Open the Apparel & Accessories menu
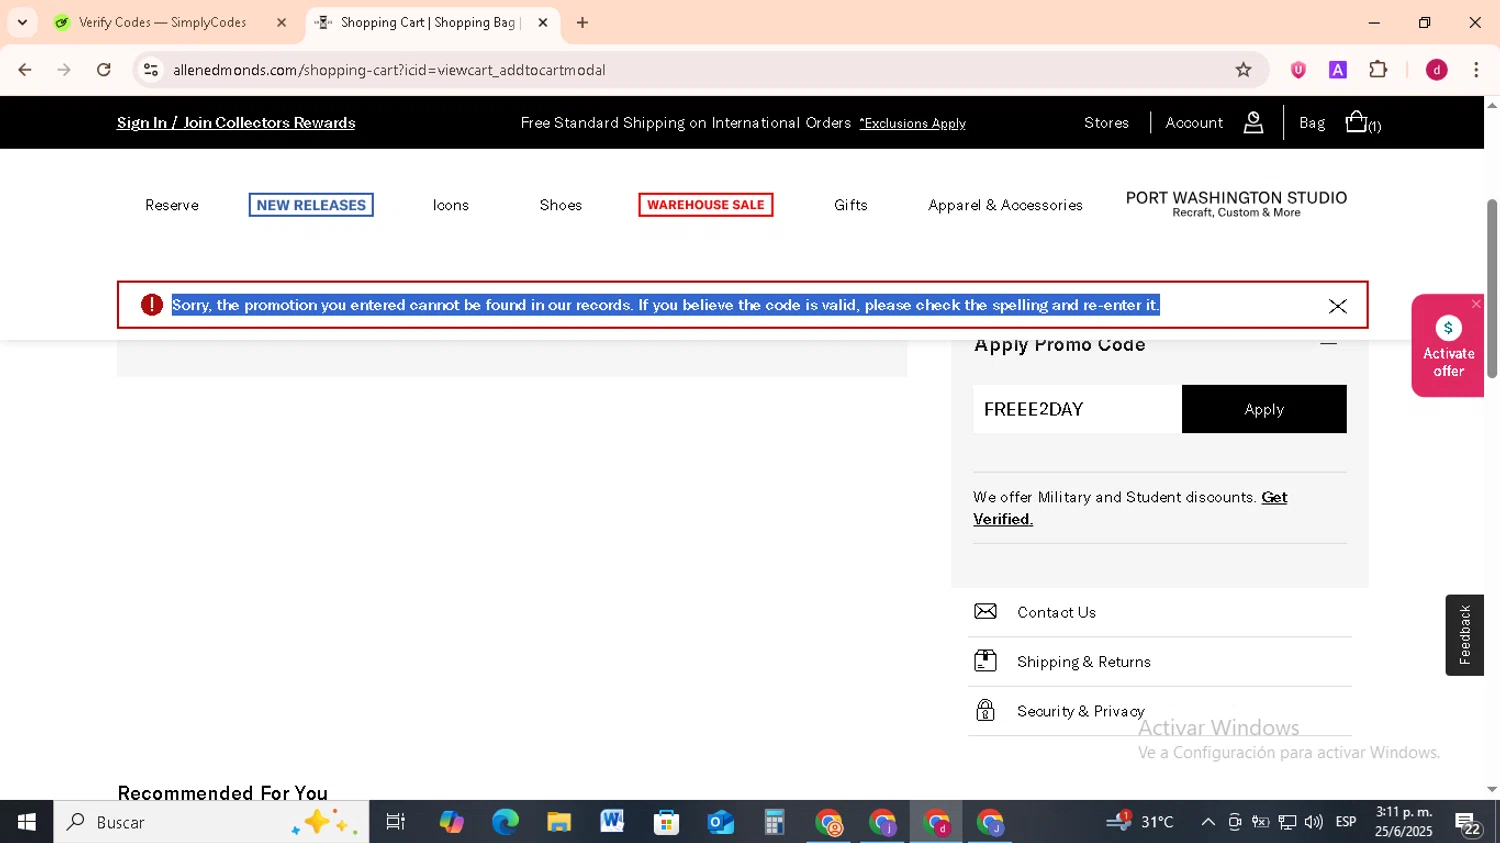The height and width of the screenshot is (843, 1500). point(1005,205)
